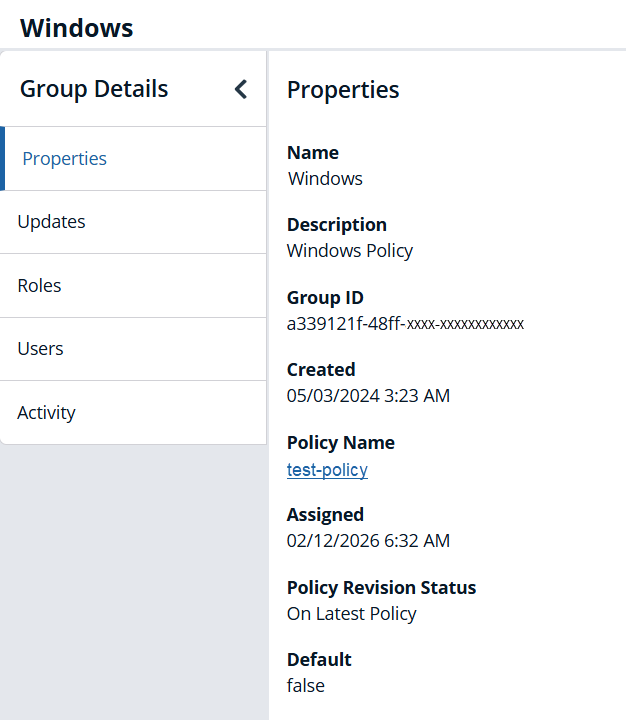The image size is (626, 720).
Task: Click the Windows page title
Action: (x=77, y=28)
